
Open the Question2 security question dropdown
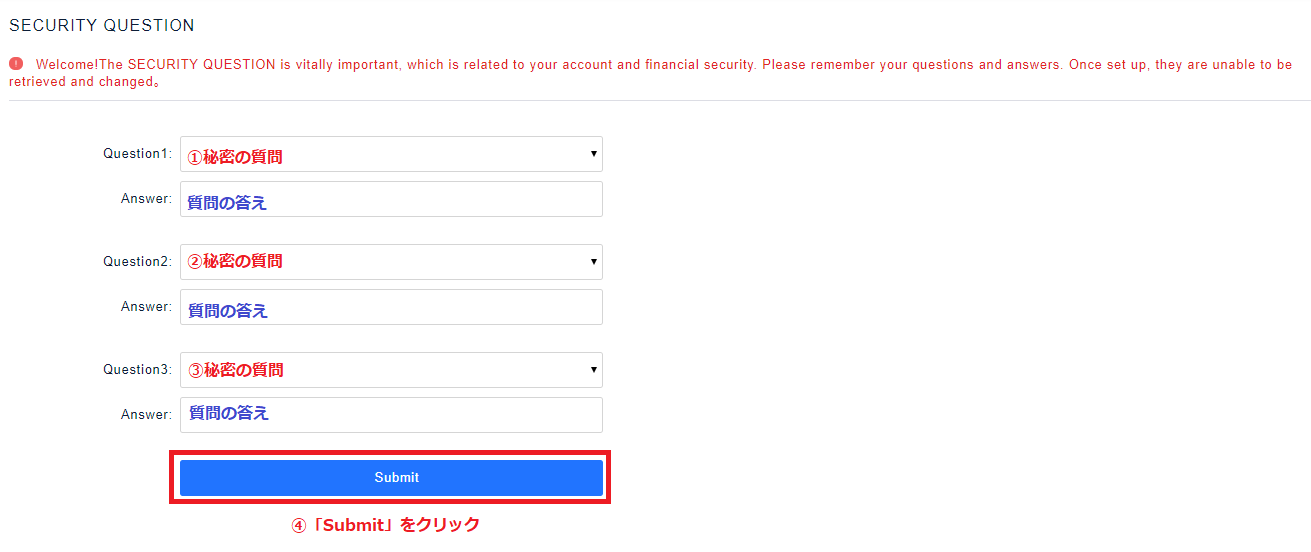tap(391, 262)
